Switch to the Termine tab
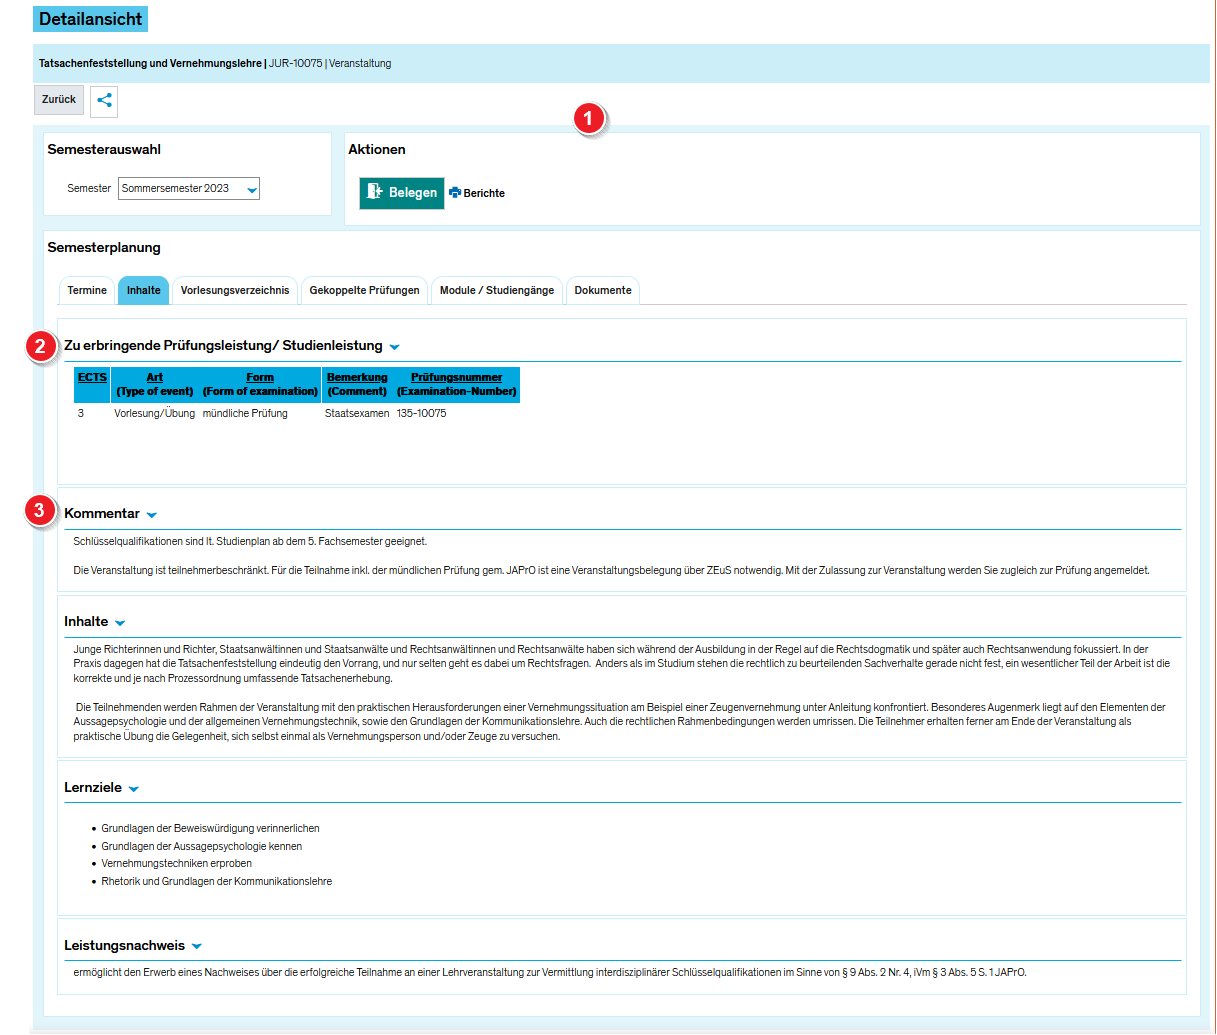1217x1035 pixels. pyautogui.click(x=87, y=291)
